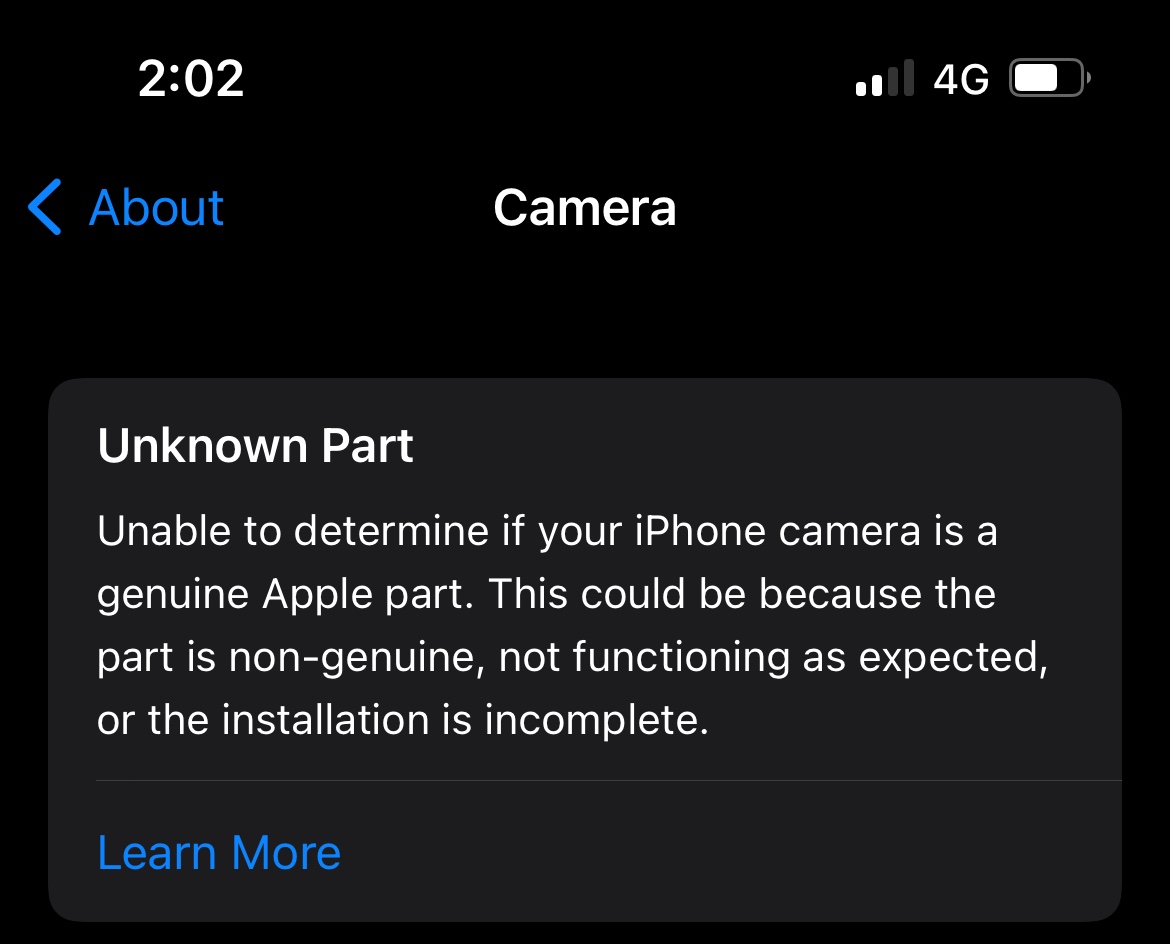Tap the cellular signal bars icon
The image size is (1170, 944).
click(x=884, y=78)
